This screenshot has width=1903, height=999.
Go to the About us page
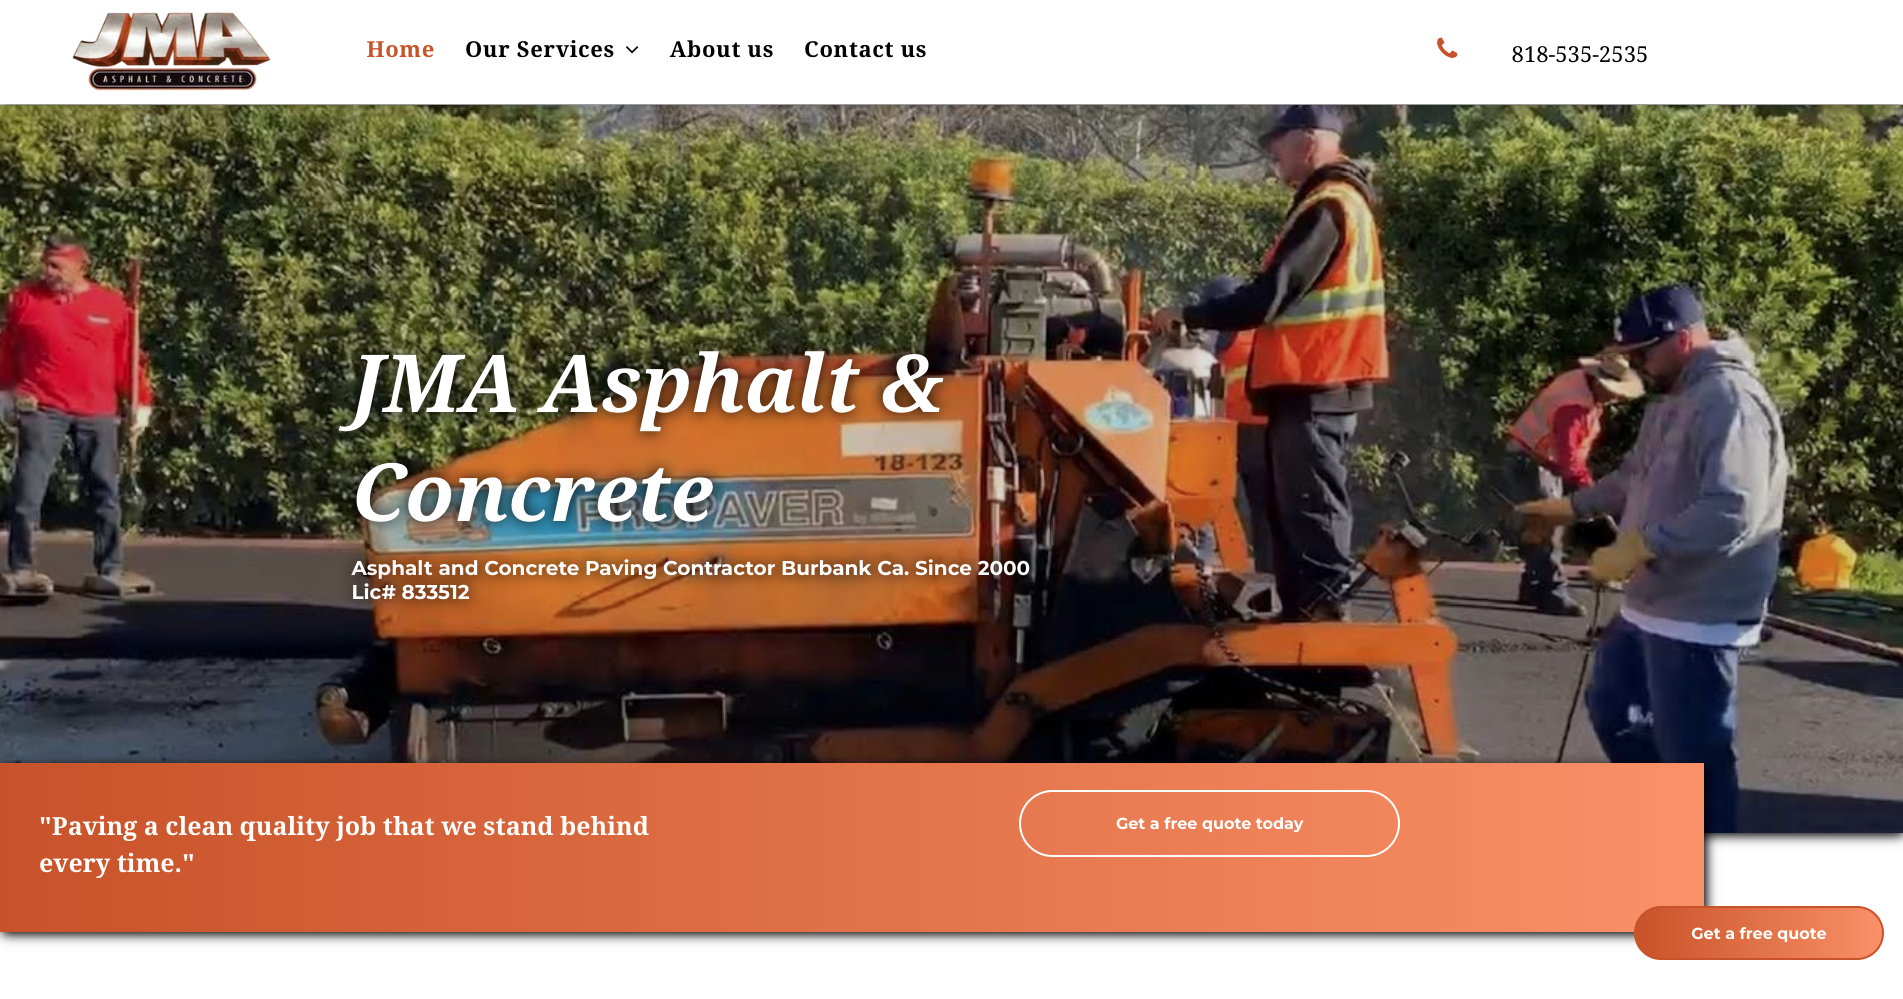pos(721,49)
